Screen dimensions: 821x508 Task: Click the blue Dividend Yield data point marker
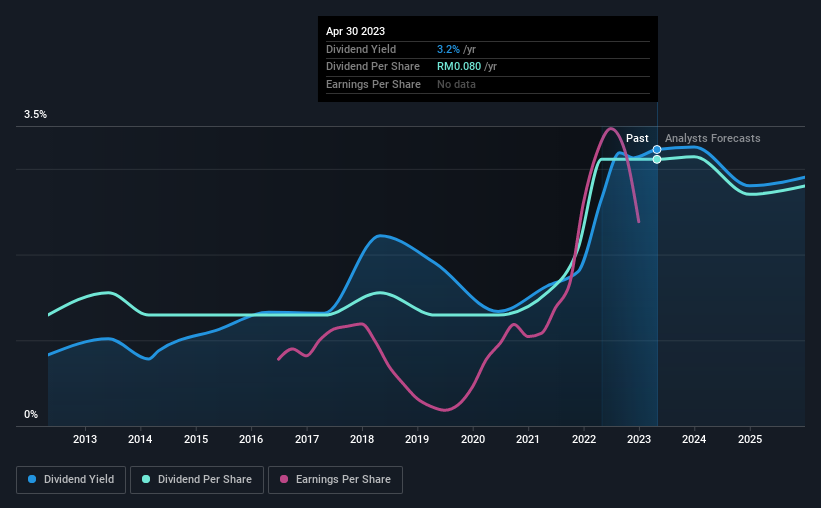(x=657, y=150)
